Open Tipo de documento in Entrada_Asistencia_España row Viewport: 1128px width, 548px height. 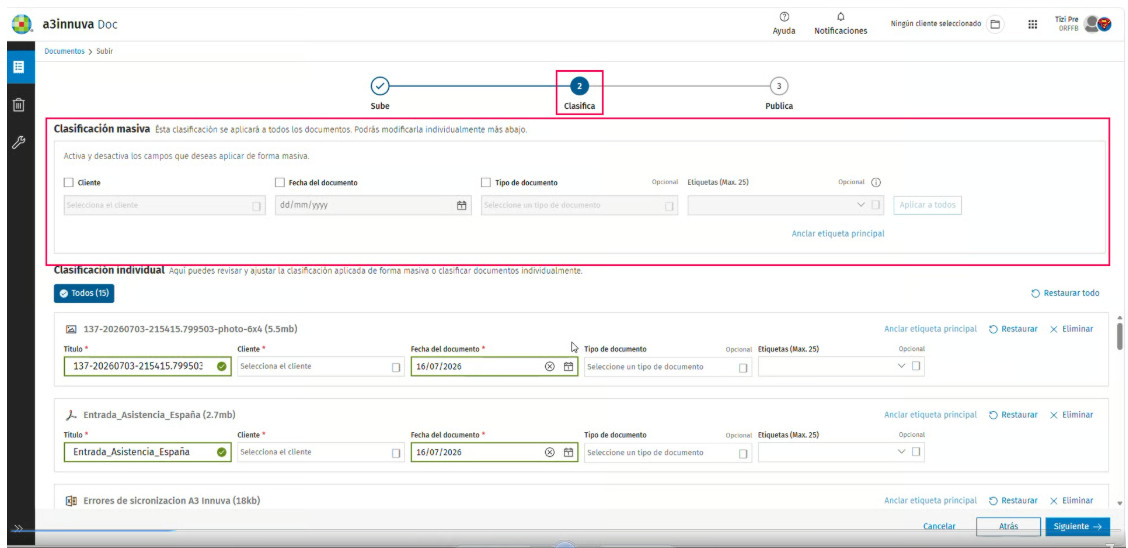668,452
